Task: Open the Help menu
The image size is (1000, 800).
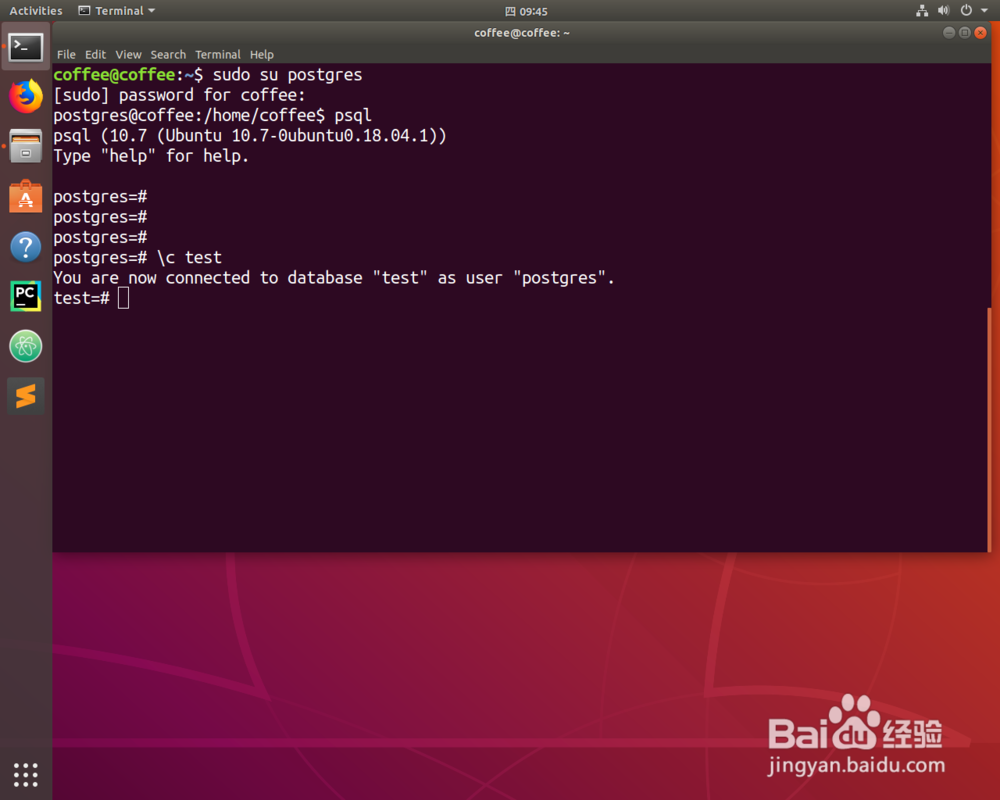Action: (x=261, y=54)
